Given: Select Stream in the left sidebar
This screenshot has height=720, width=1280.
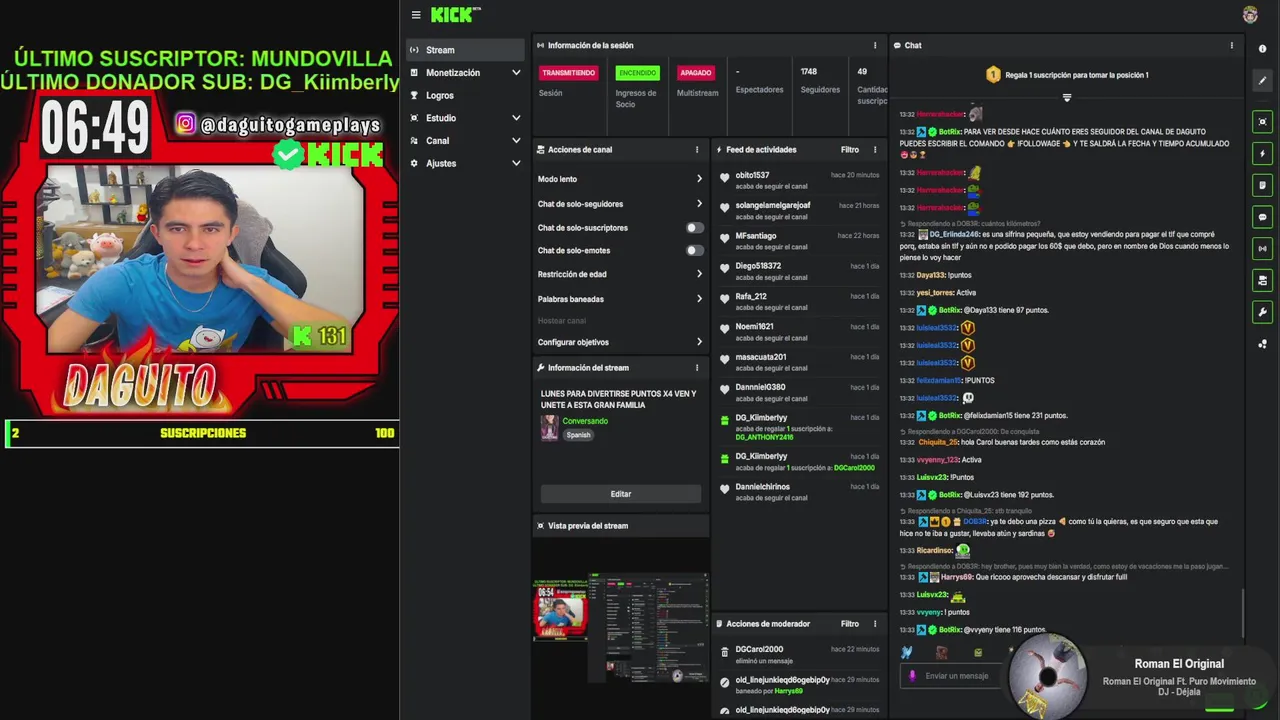Looking at the screenshot, I should pyautogui.click(x=465, y=50).
